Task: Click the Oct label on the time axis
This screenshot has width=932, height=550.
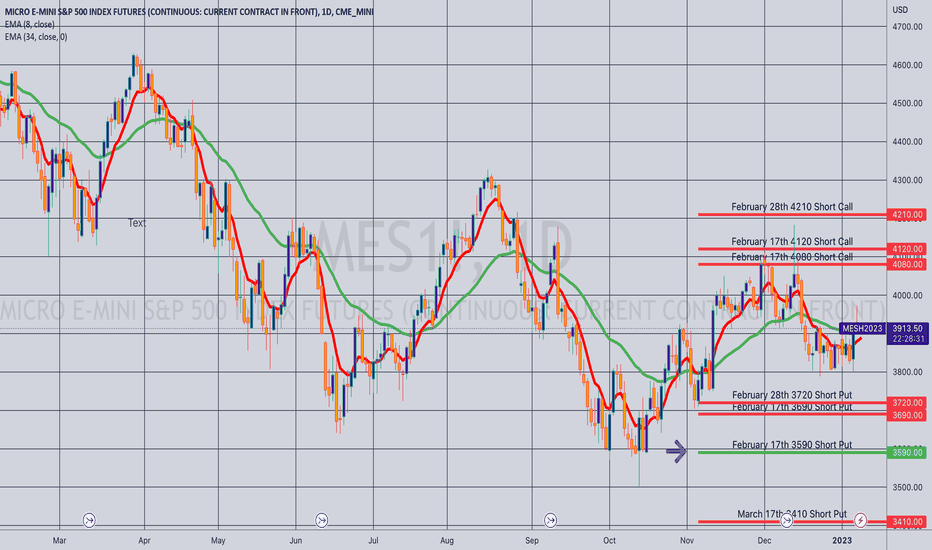Action: pyautogui.click(x=609, y=540)
